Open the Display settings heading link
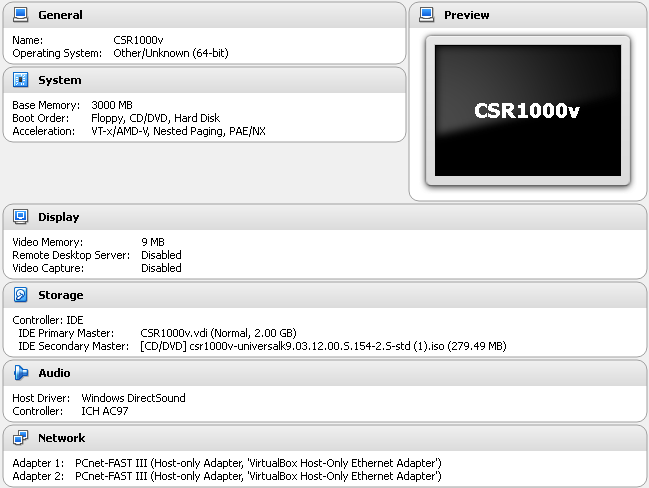The image size is (649, 488). (58, 217)
